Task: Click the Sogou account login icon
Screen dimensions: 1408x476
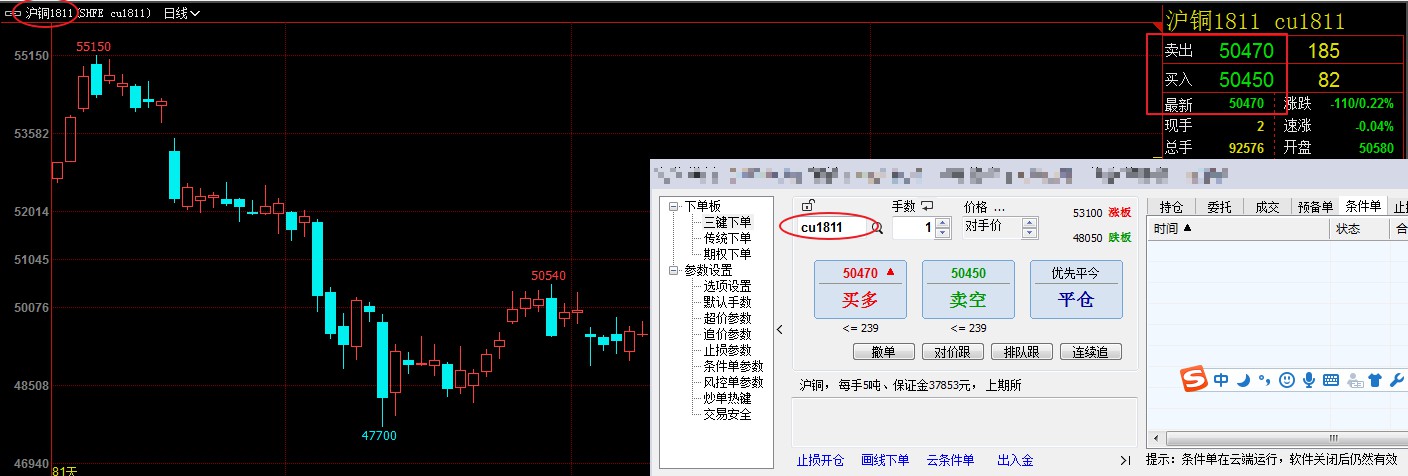Action: 1356,380
